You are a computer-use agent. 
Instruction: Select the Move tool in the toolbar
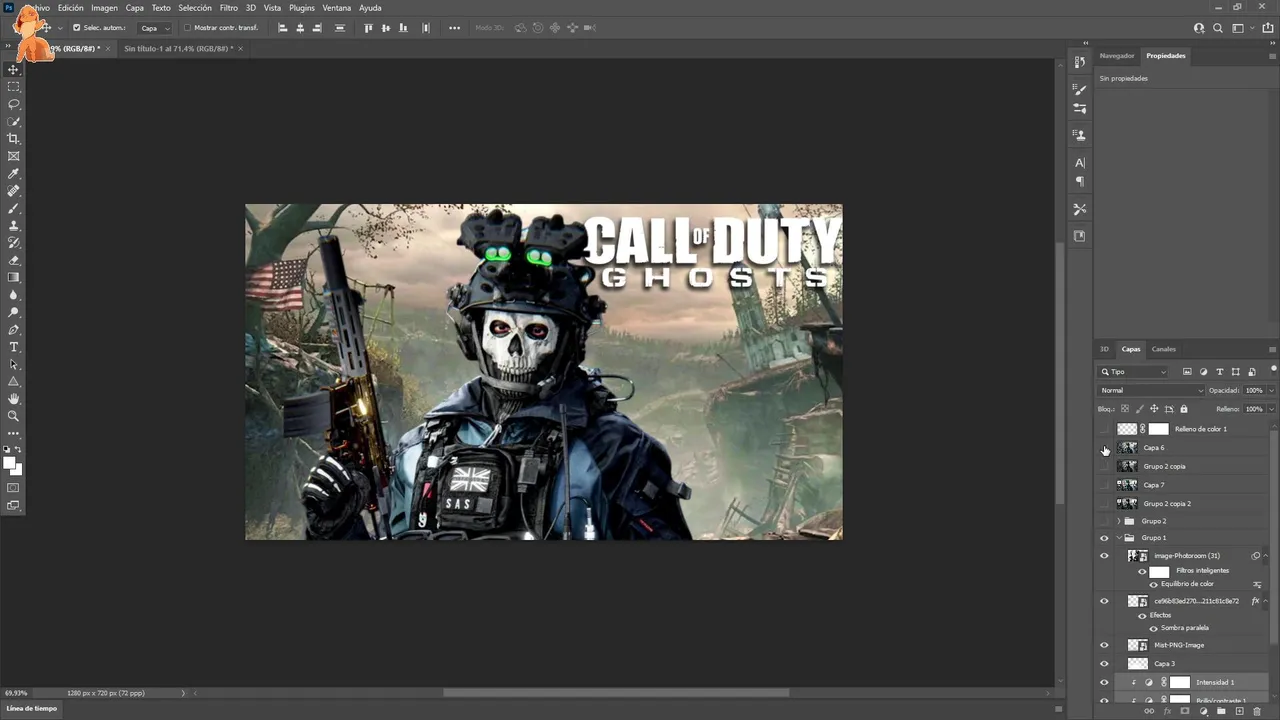pyautogui.click(x=14, y=70)
